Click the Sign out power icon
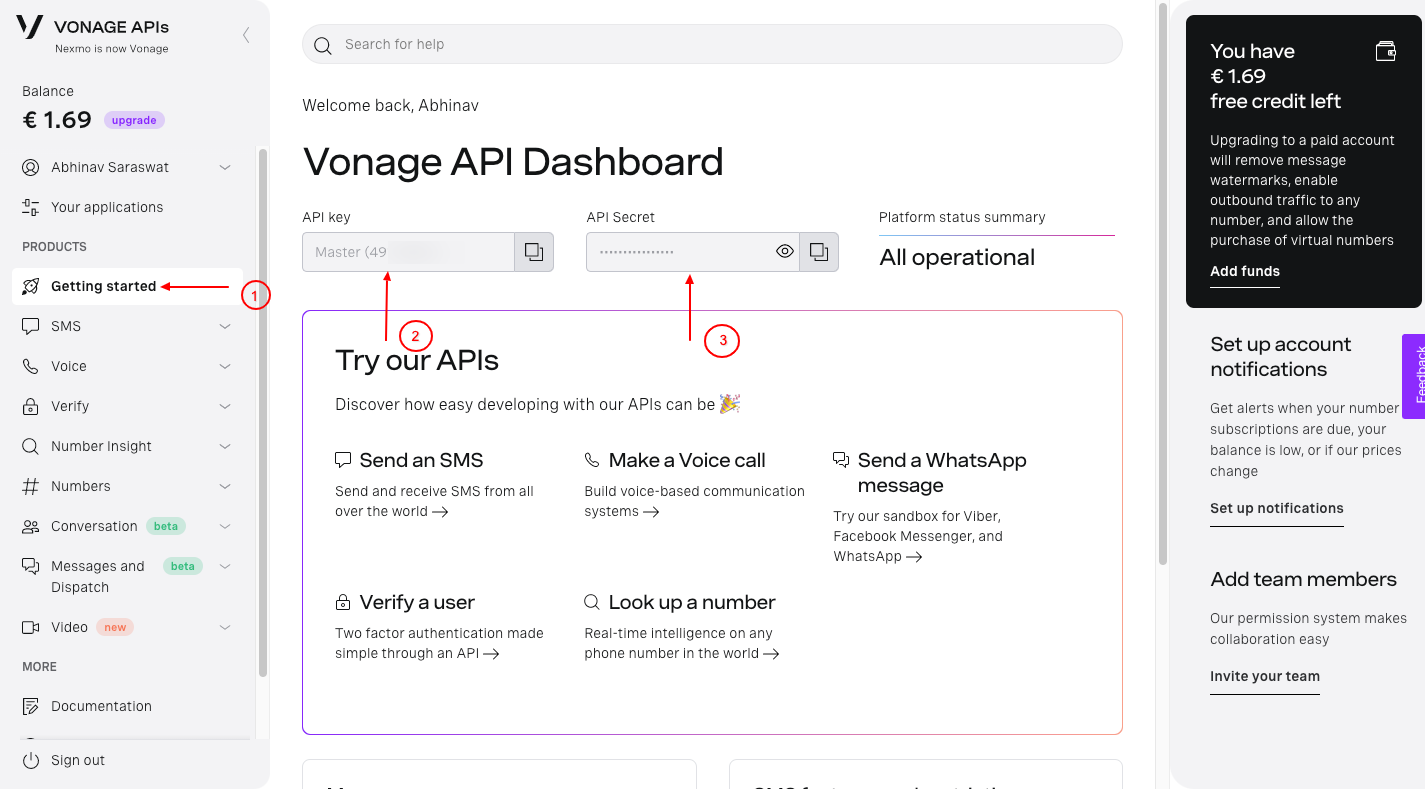1425x789 pixels. tap(31, 760)
